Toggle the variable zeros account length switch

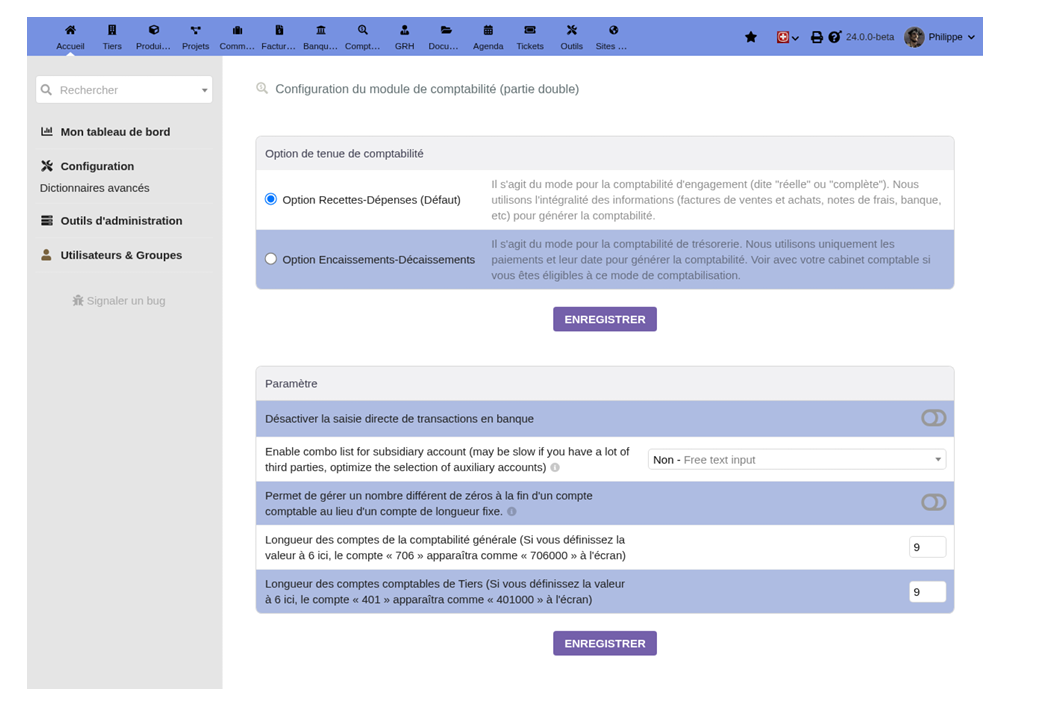[x=934, y=503]
